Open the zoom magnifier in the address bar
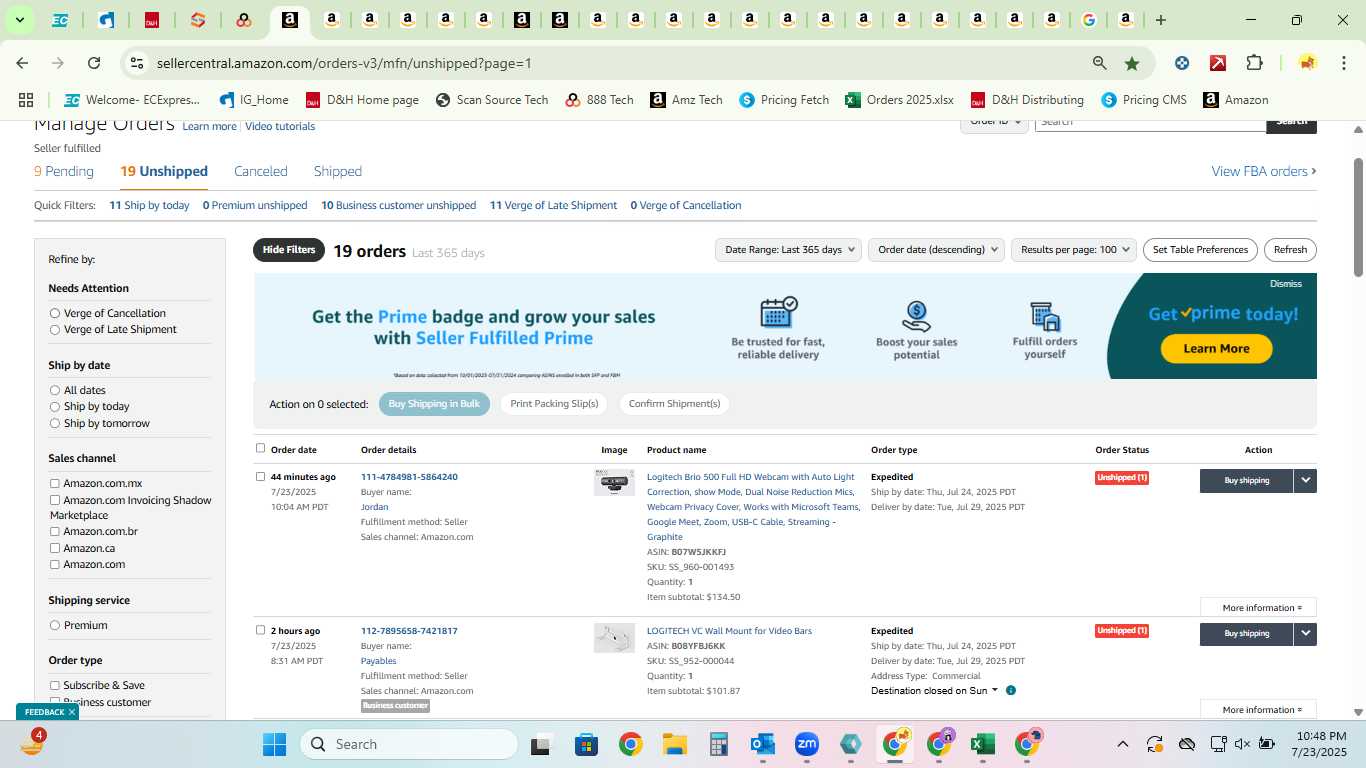The width and height of the screenshot is (1366, 768). [x=1100, y=63]
